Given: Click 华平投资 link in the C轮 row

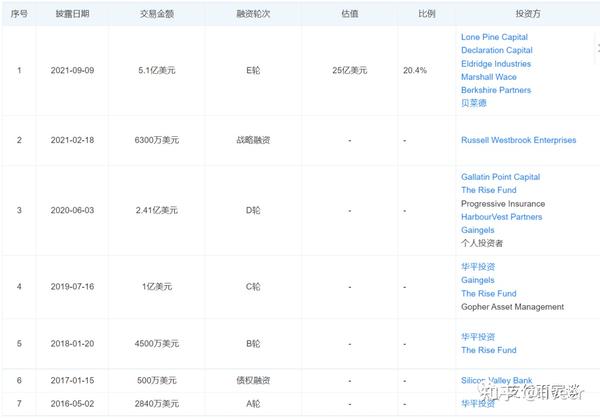Looking at the screenshot, I should tap(478, 266).
